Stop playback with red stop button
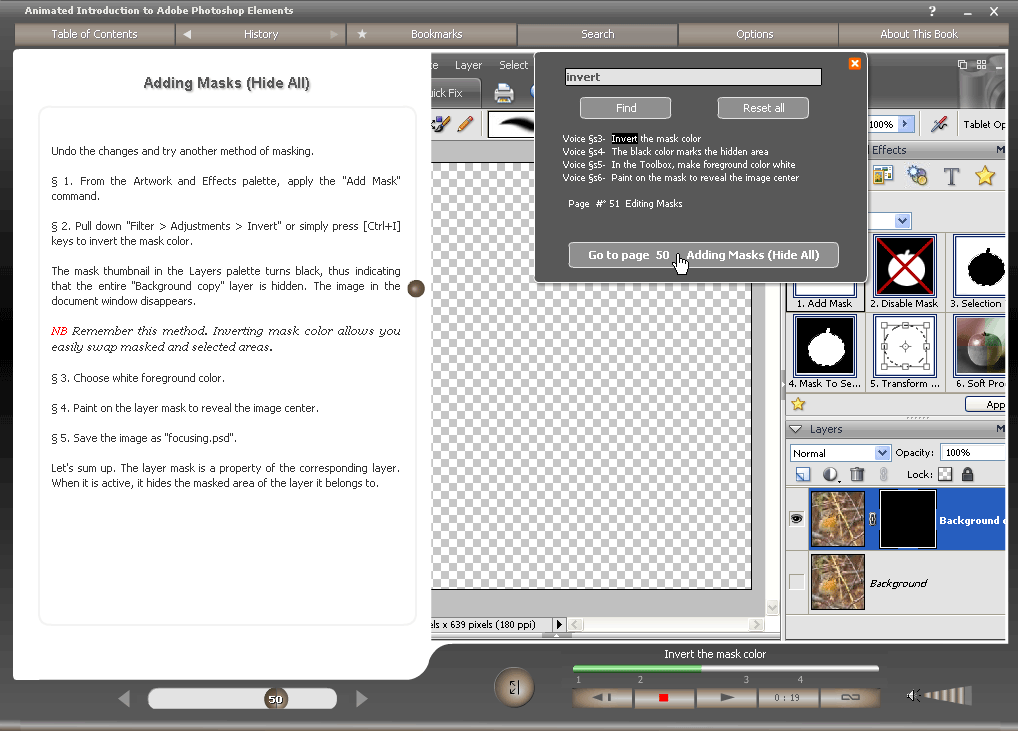This screenshot has width=1018, height=731. (x=664, y=698)
